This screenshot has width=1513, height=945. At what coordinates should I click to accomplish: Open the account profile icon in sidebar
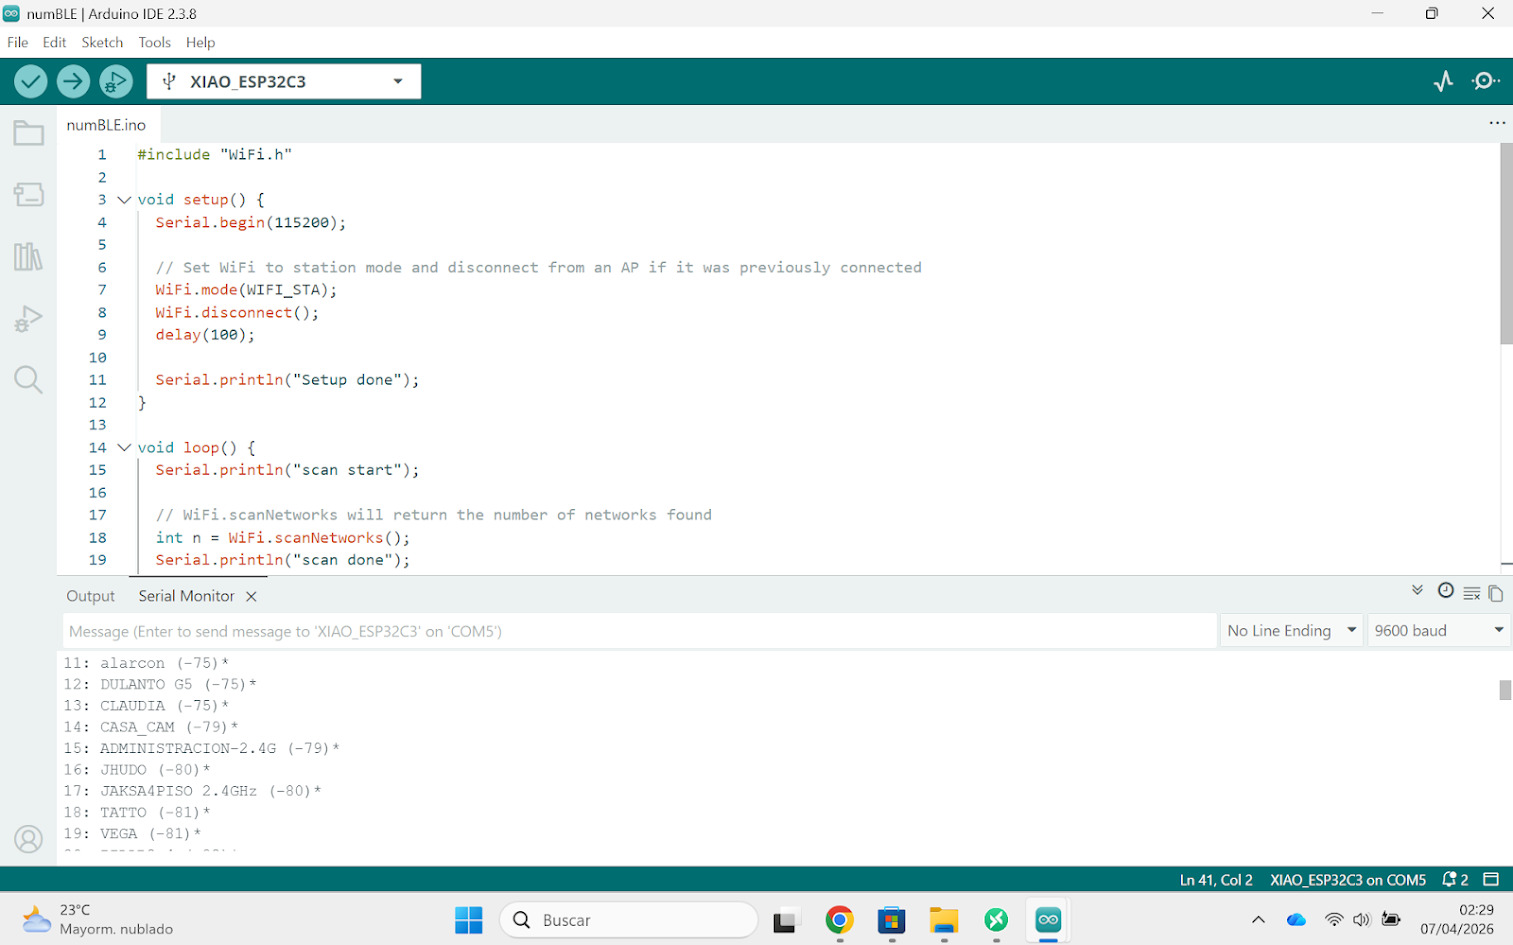(28, 839)
